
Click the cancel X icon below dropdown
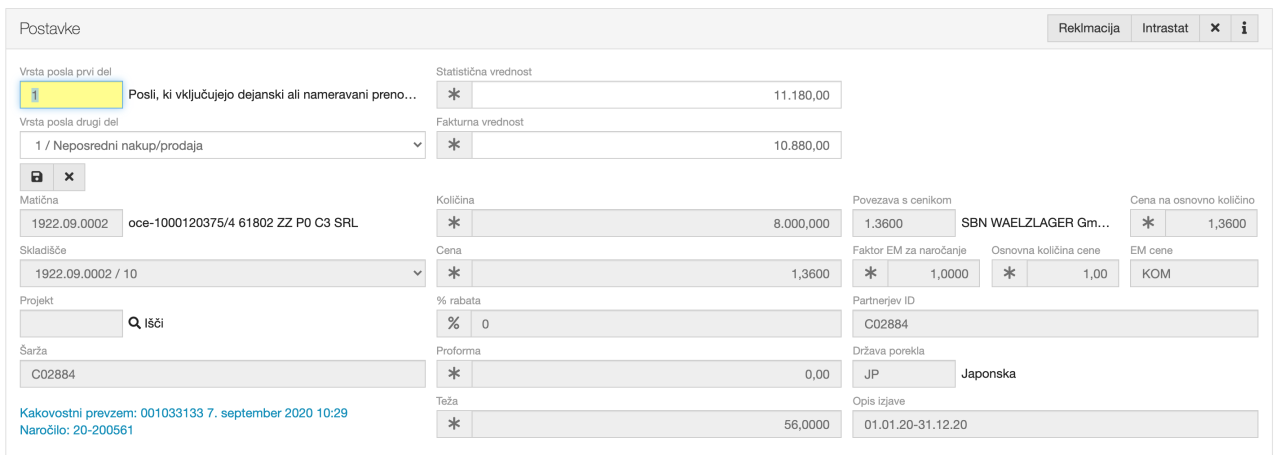pos(69,177)
